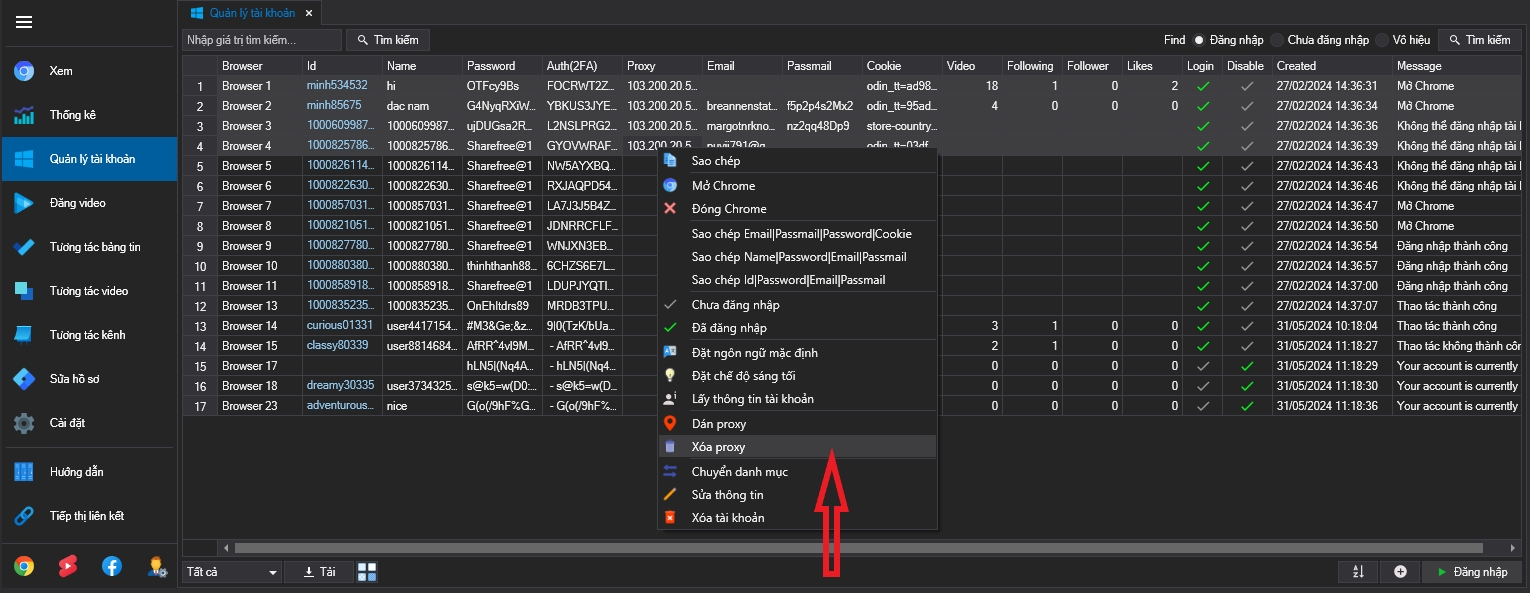Image resolution: width=1530 pixels, height=593 pixels.
Task: Select Mở Chrome from context menu
Action: pyautogui.click(x=723, y=186)
